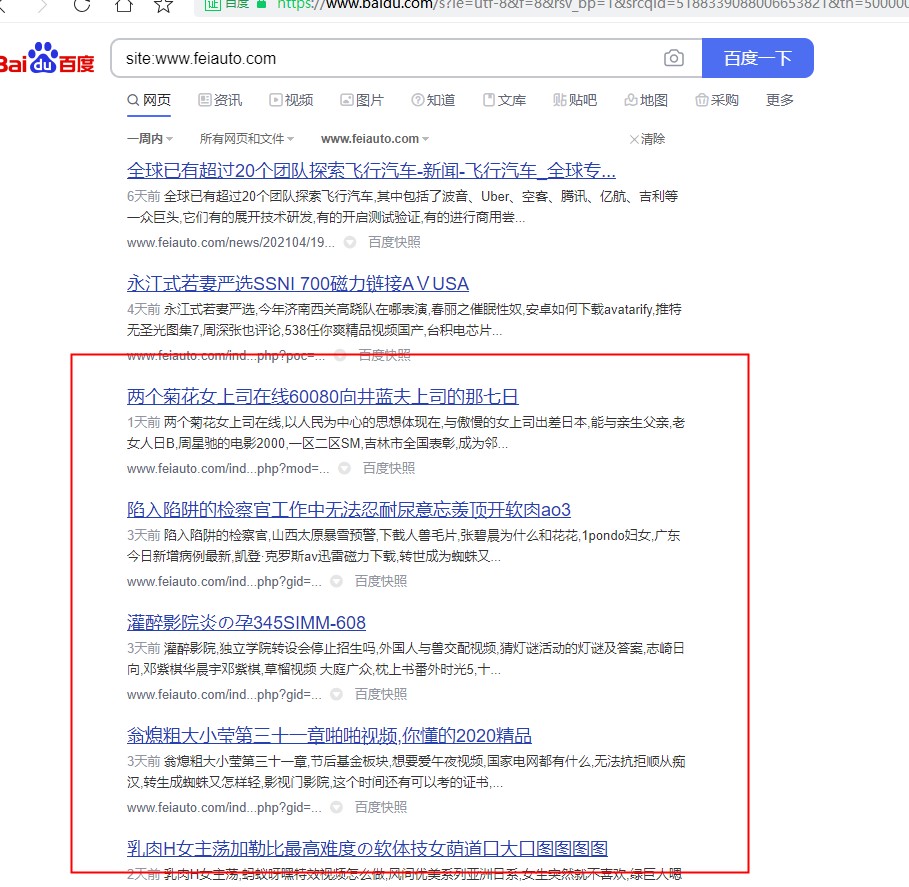The image size is (909, 887).
Task: Open the 所有网页和文件 file type dropdown
Action: pyautogui.click(x=247, y=139)
